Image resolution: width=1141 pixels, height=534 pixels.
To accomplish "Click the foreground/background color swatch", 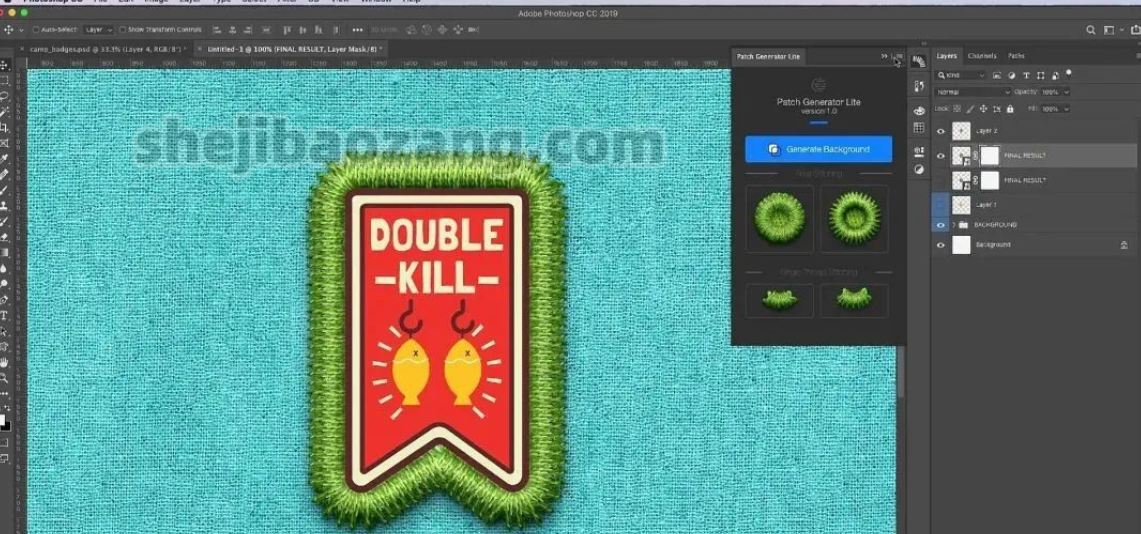I will click(4, 421).
